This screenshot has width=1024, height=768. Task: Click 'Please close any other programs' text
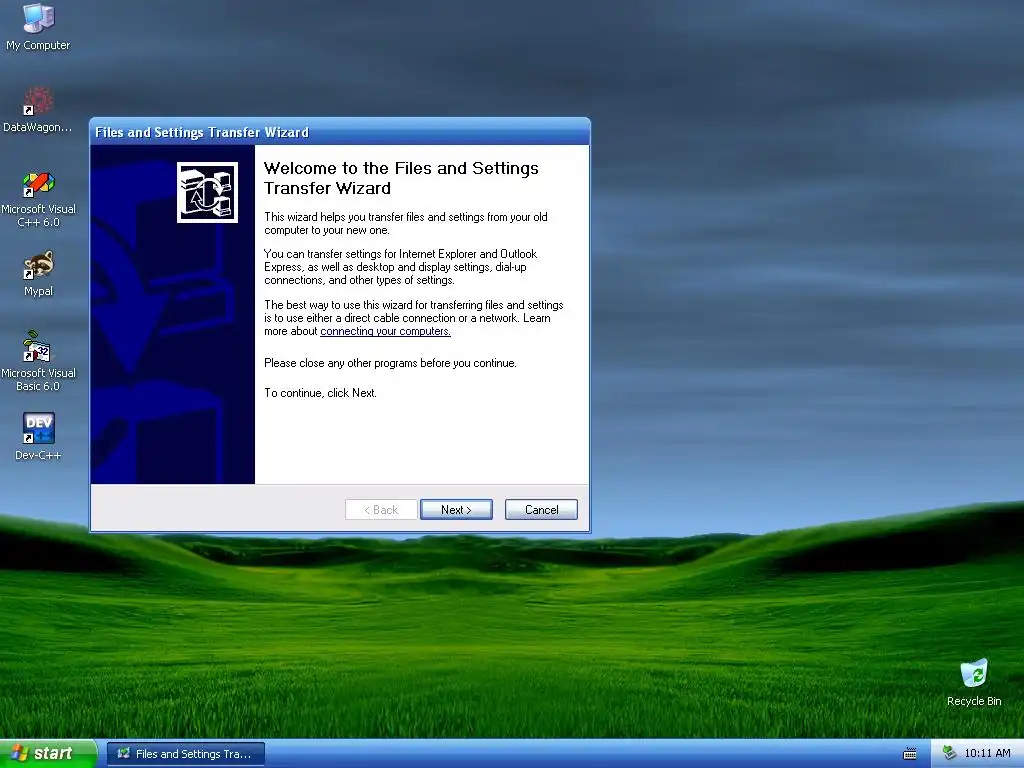(390, 363)
